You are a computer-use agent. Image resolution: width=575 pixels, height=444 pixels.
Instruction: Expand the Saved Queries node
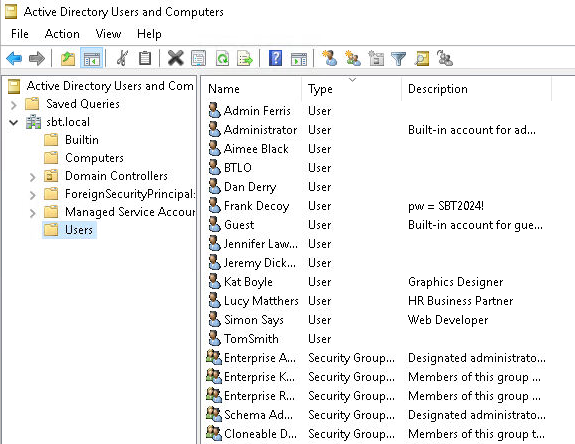tap(14, 105)
